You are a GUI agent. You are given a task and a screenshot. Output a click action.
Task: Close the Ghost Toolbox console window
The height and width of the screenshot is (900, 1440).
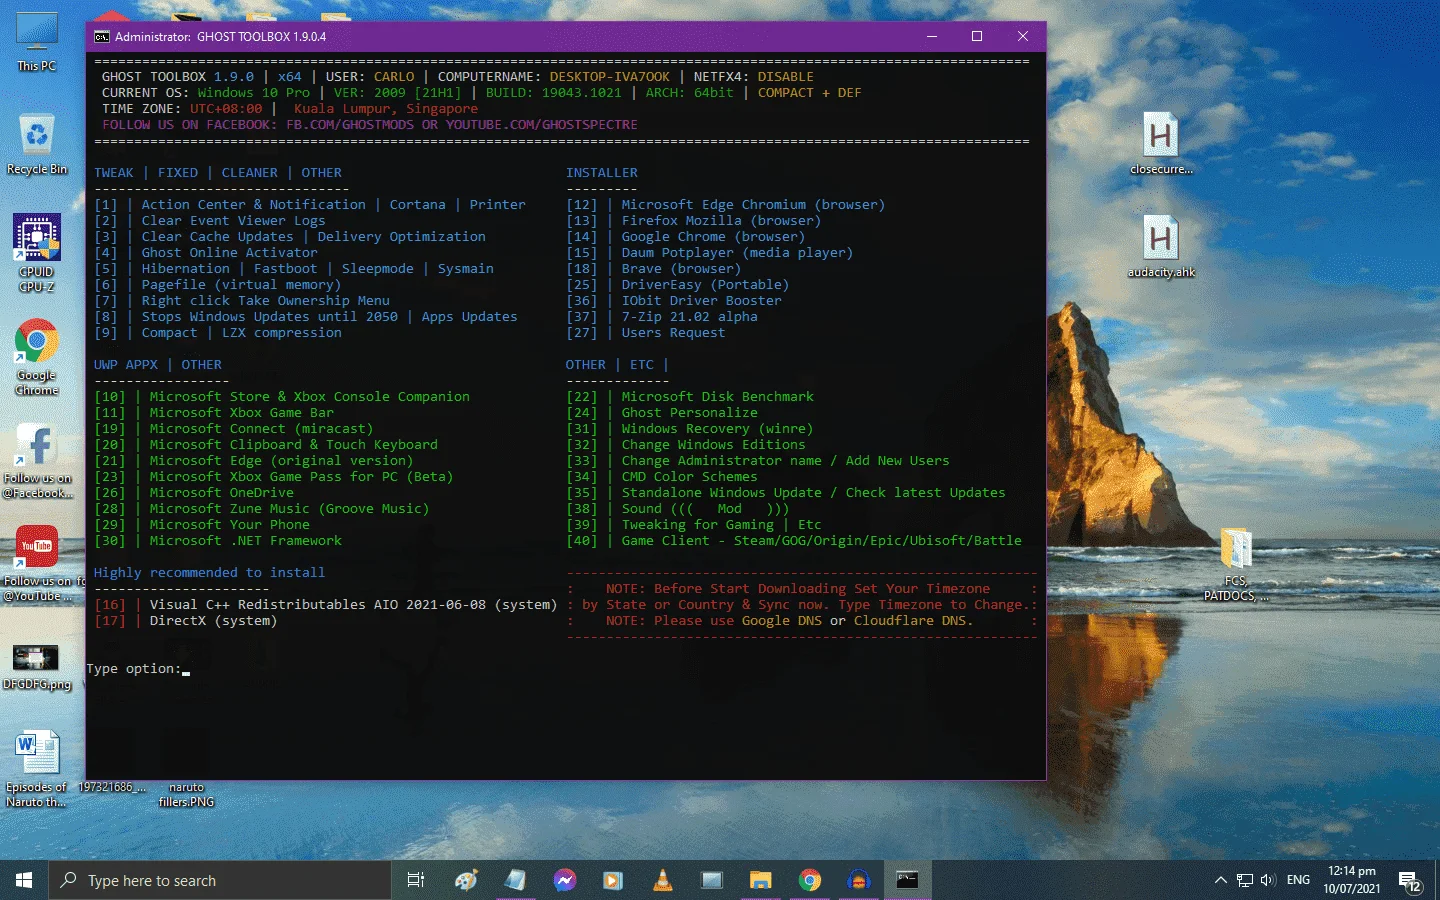click(1022, 37)
